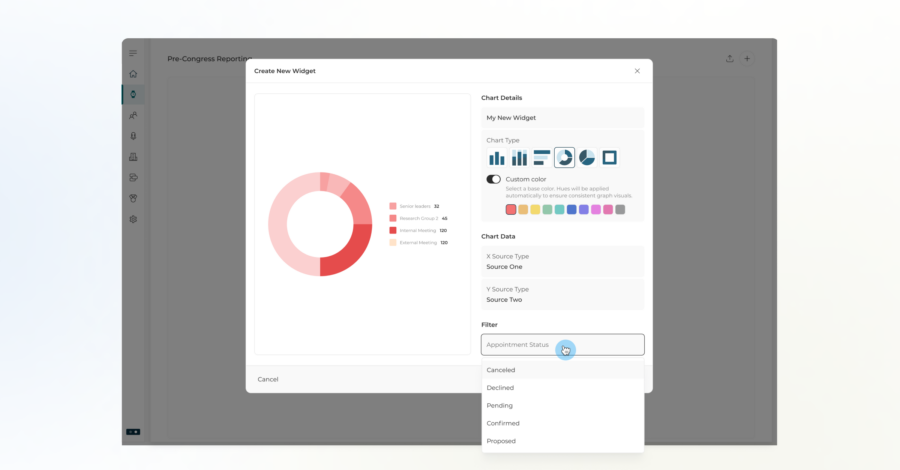
Task: Choose Declined from the status list
Action: click(x=562, y=388)
